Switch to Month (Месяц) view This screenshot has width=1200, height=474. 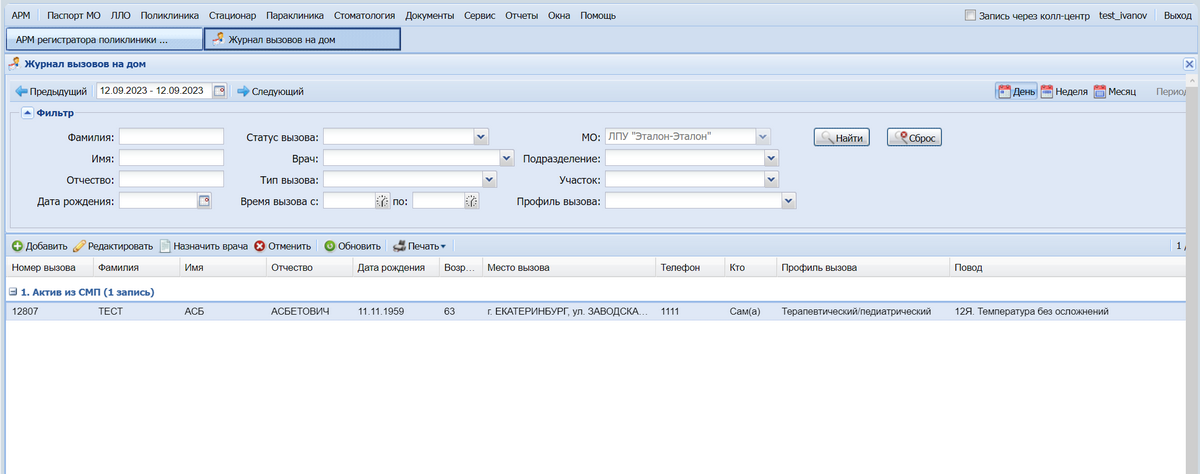(x=1099, y=91)
